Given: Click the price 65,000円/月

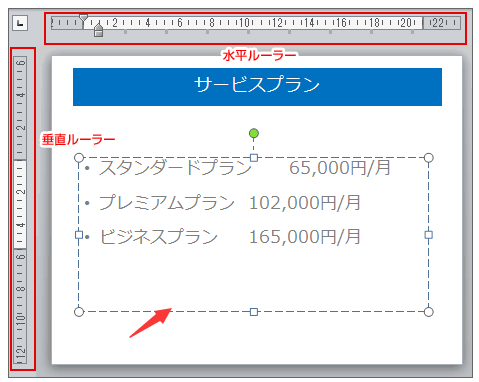Looking at the screenshot, I should pos(340,167).
